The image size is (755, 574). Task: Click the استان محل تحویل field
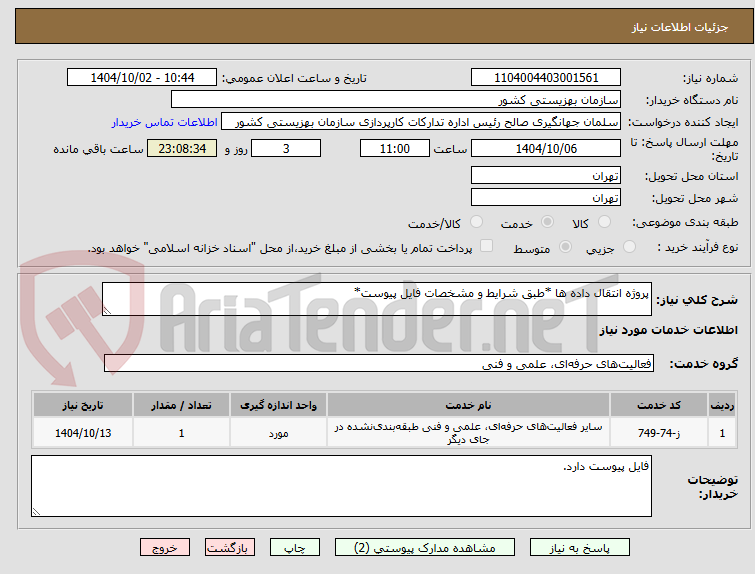546,175
